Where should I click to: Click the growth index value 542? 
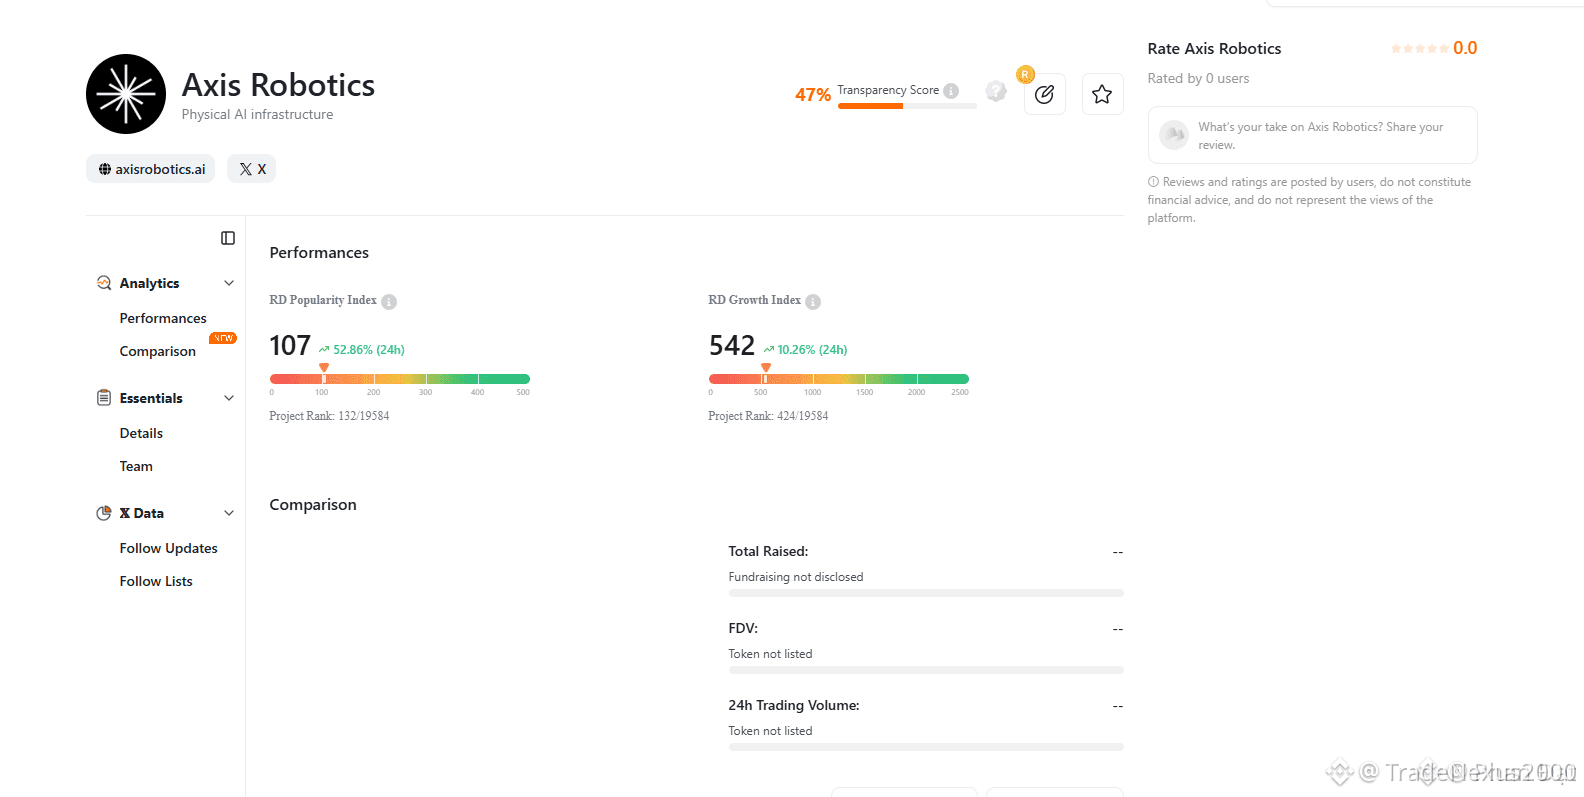click(732, 346)
